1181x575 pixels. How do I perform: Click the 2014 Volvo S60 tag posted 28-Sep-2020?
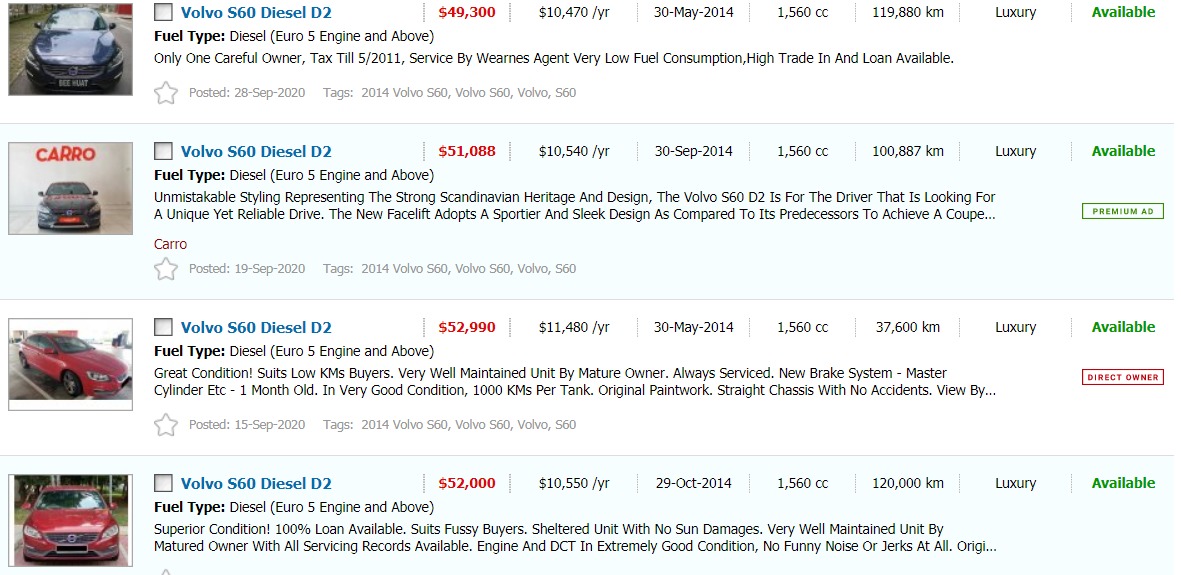[404, 93]
